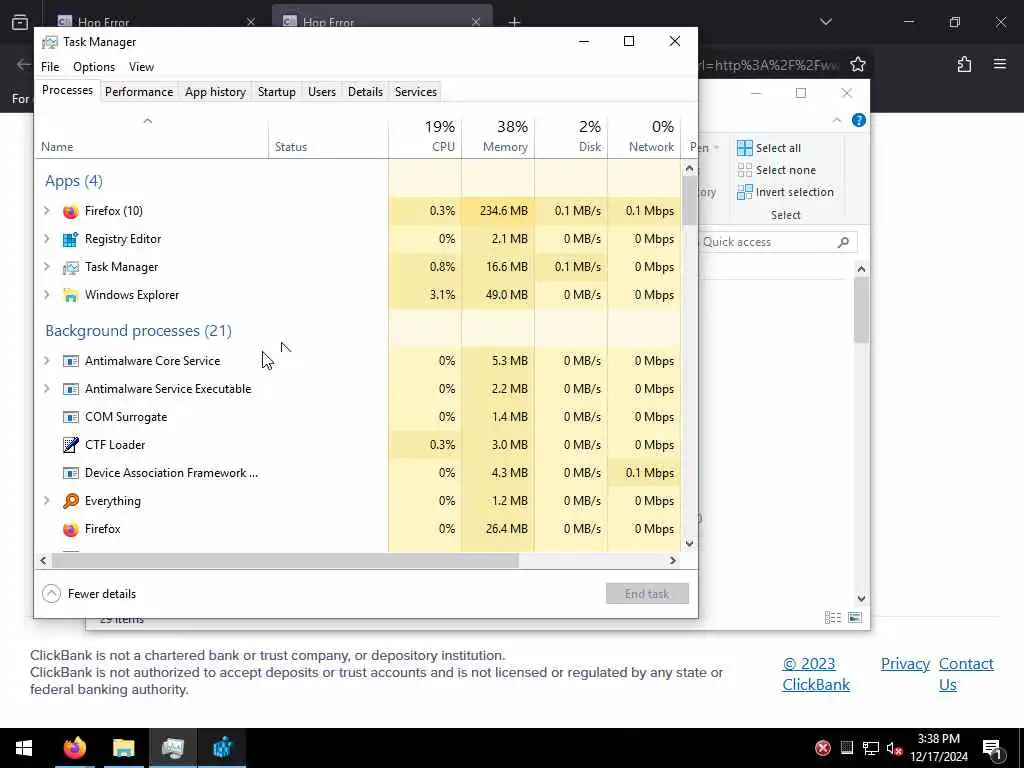The width and height of the screenshot is (1024, 768).
Task: Click the Task Manager horizontal scrollbar thumb
Action: click(285, 560)
